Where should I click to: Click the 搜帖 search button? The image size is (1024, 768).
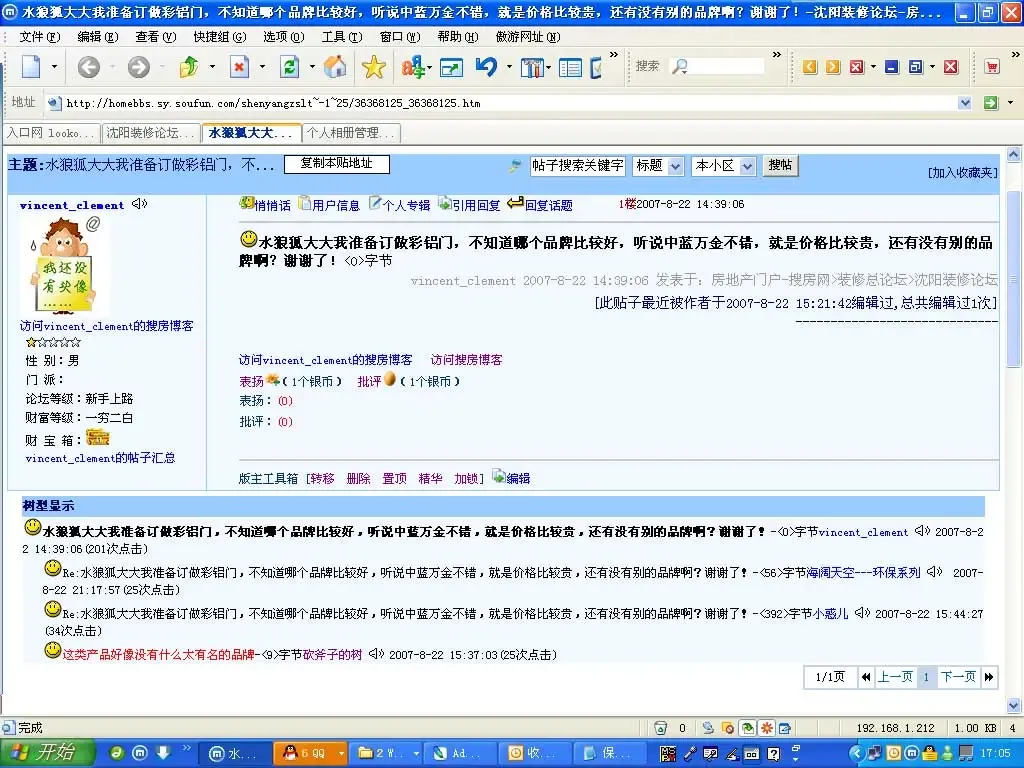click(x=780, y=165)
